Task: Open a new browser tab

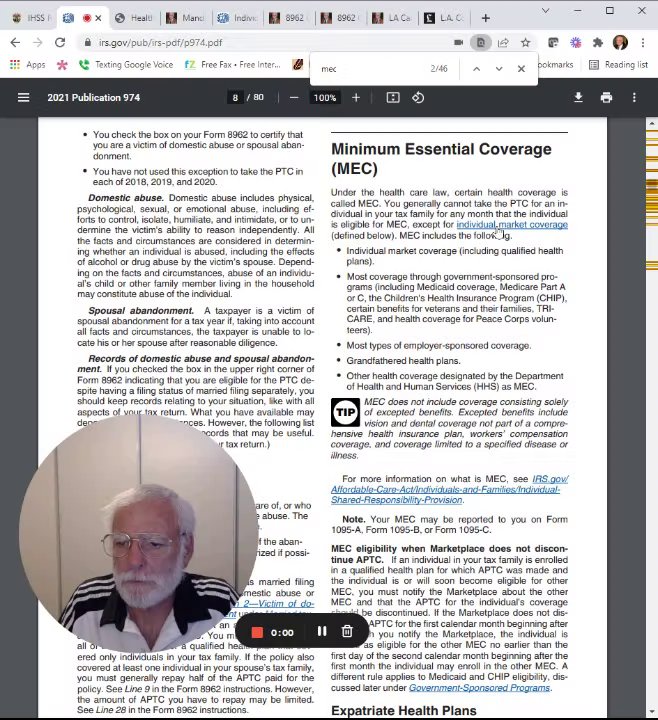Action: [486, 18]
